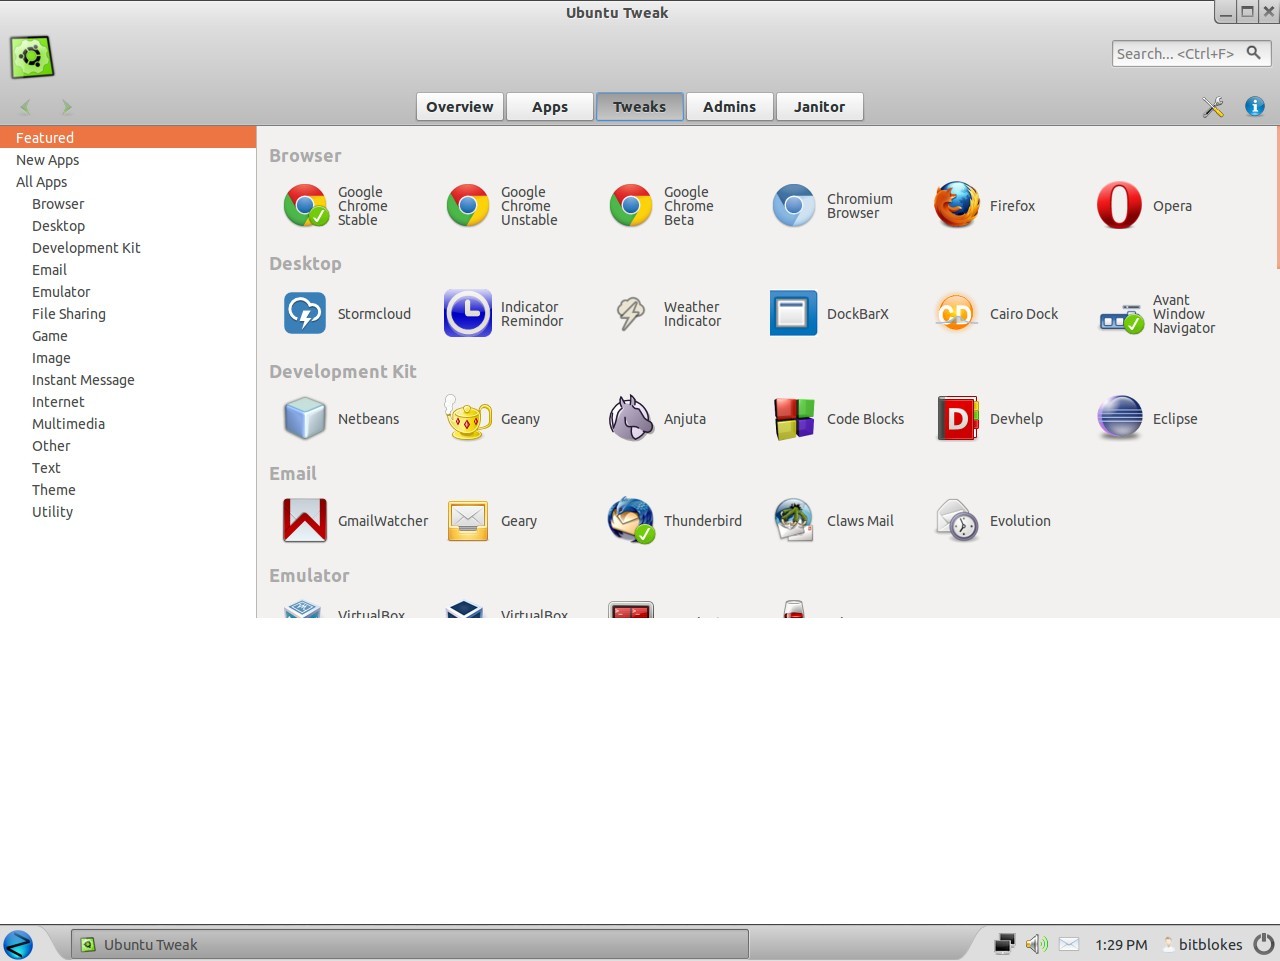
Task: Open bitblokes user menu
Action: [x=1203, y=944]
